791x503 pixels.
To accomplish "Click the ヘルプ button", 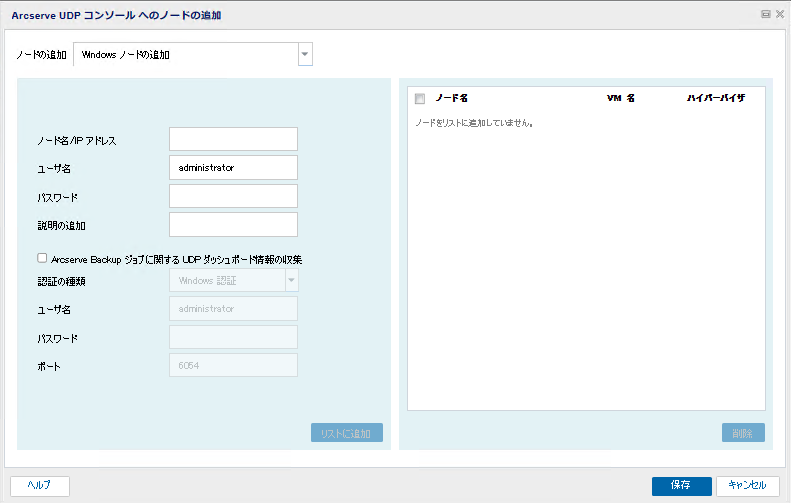I will (x=40, y=485).
